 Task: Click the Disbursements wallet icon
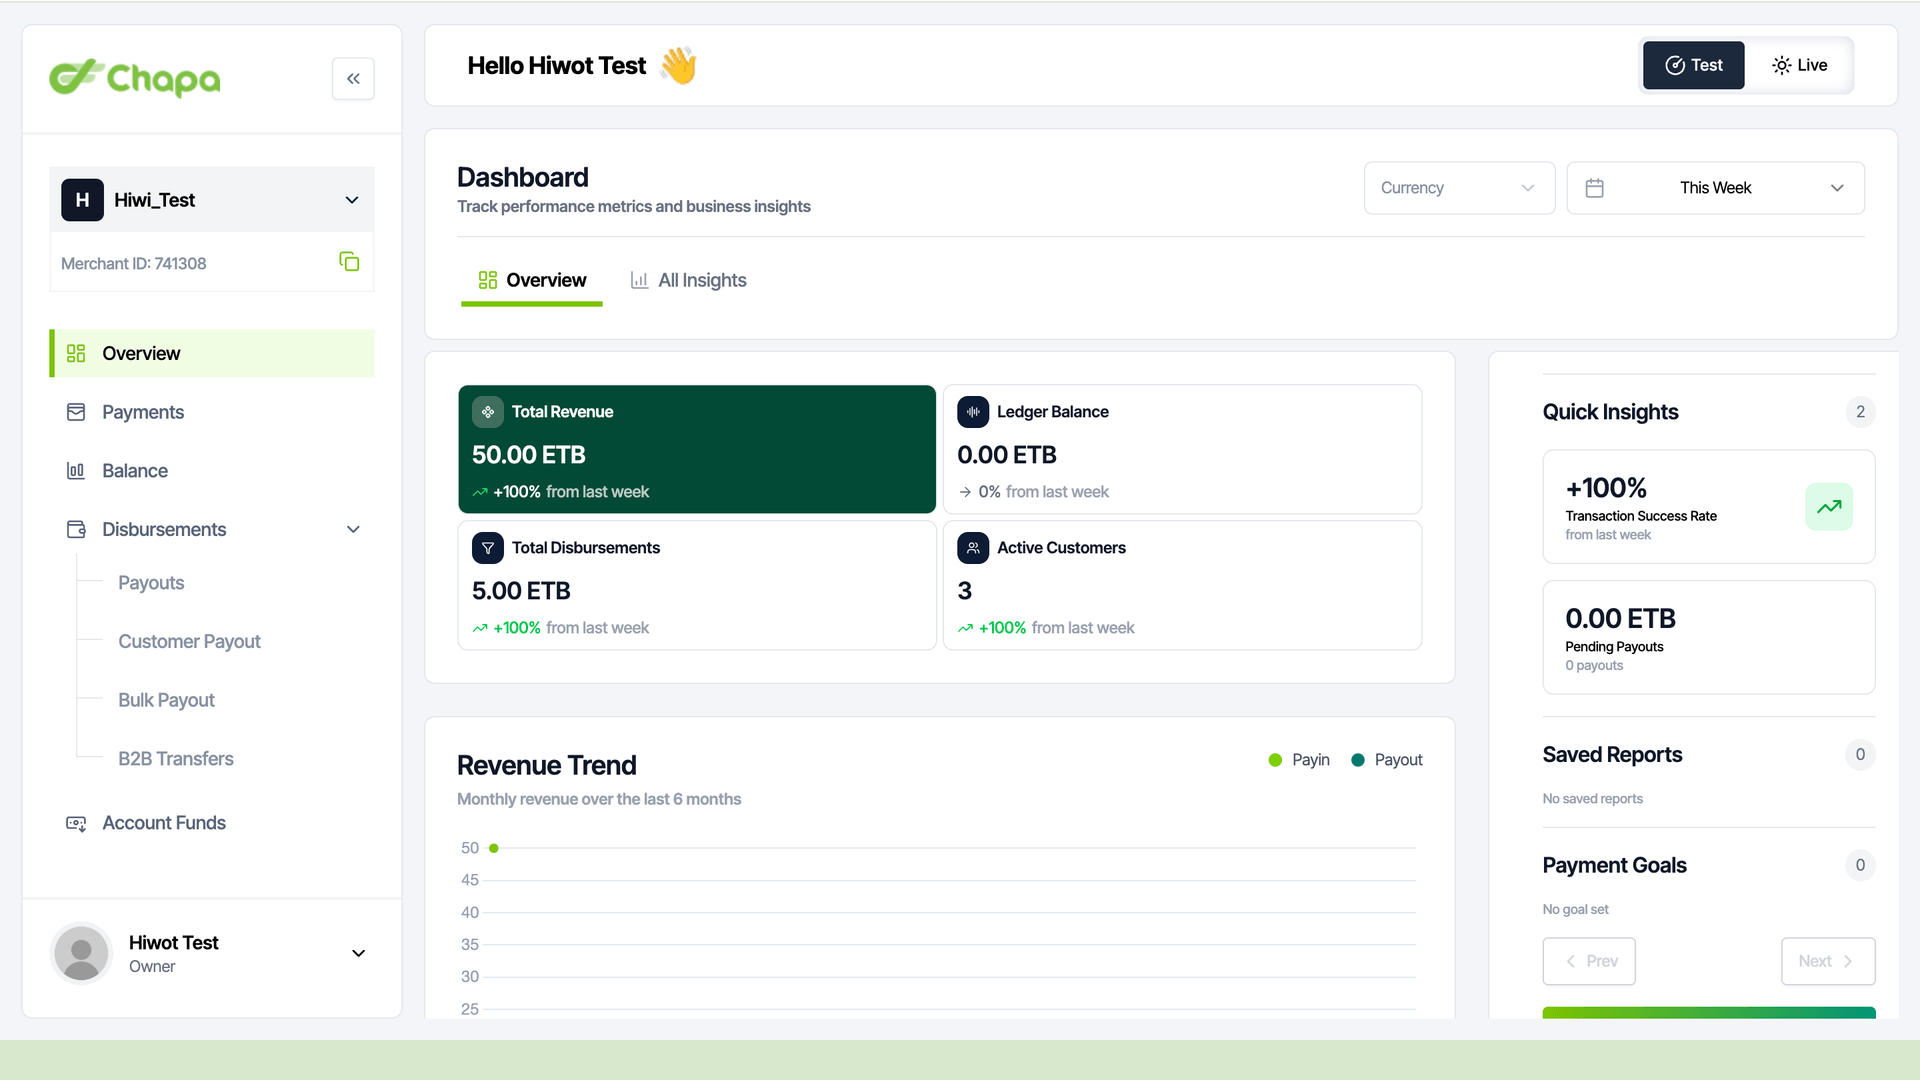76,529
